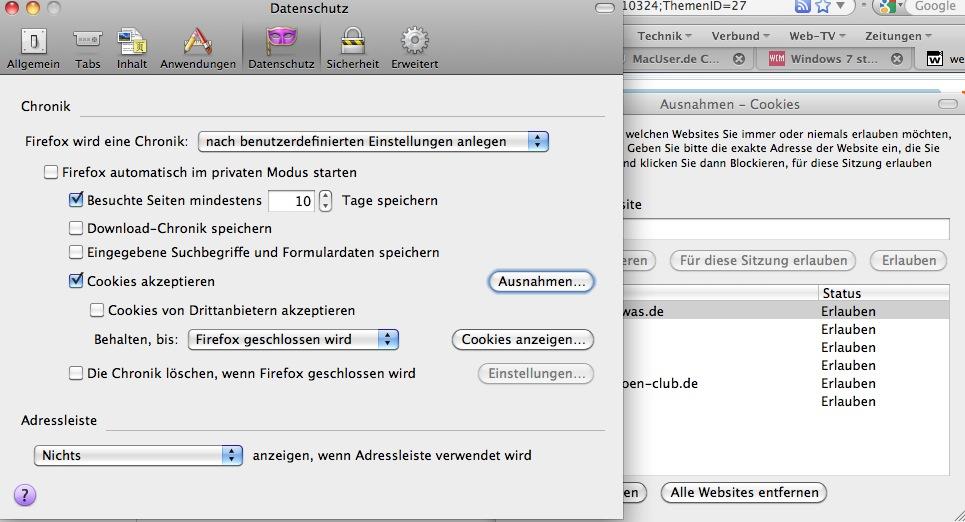Enable Download-Chronik speichern checkbox
This screenshot has height=522, width=965.
pos(76,228)
